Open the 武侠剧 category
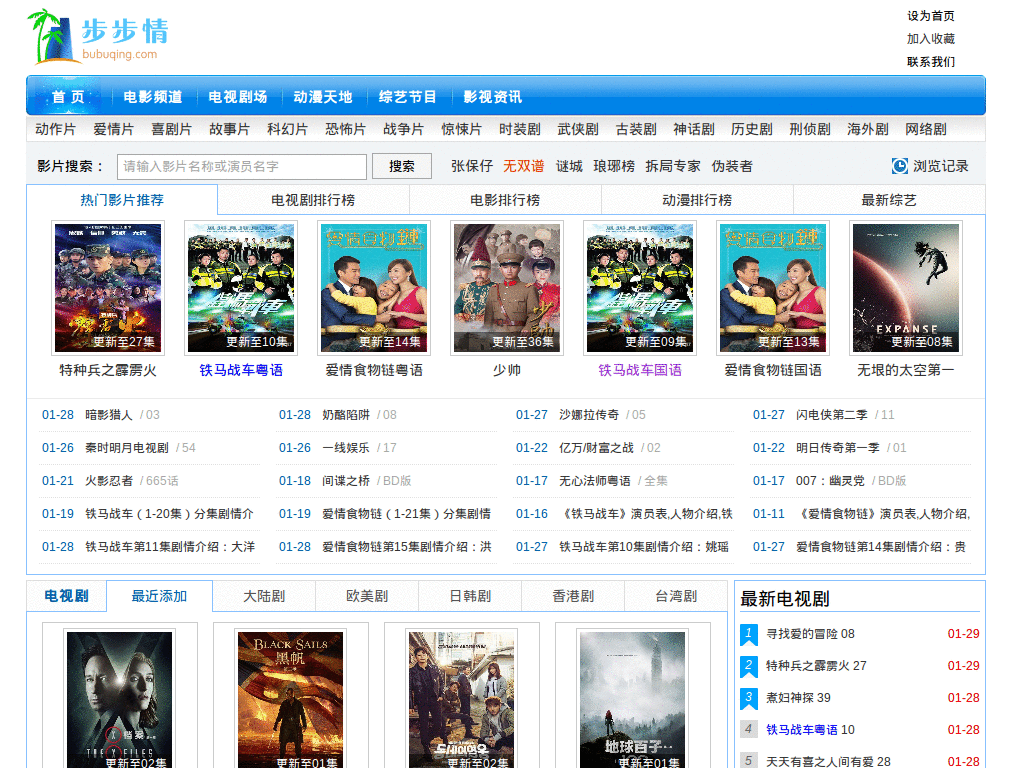This screenshot has width=1024, height=768. (x=578, y=129)
